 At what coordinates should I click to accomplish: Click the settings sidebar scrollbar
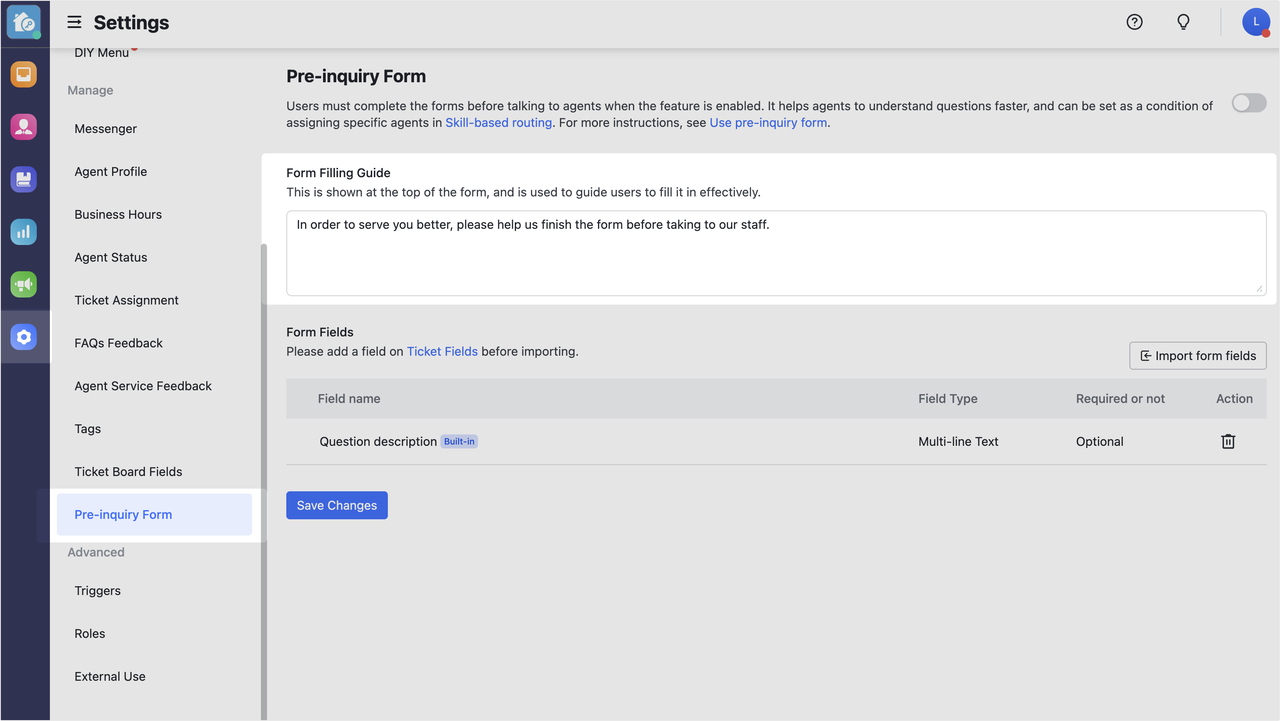pos(264,480)
